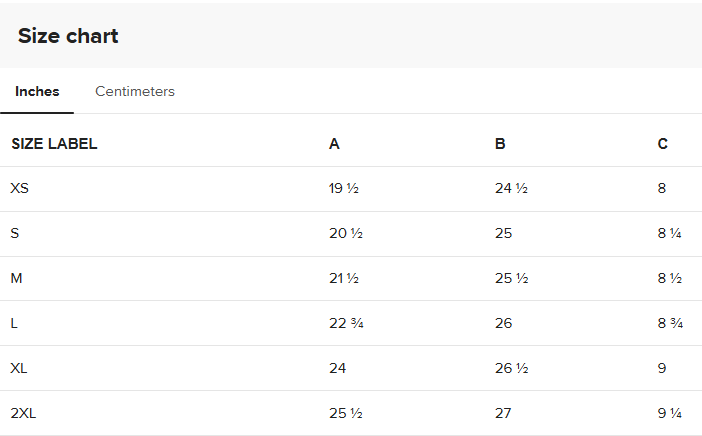The height and width of the screenshot is (436, 702).
Task: Select the Inches tab
Action: [37, 92]
